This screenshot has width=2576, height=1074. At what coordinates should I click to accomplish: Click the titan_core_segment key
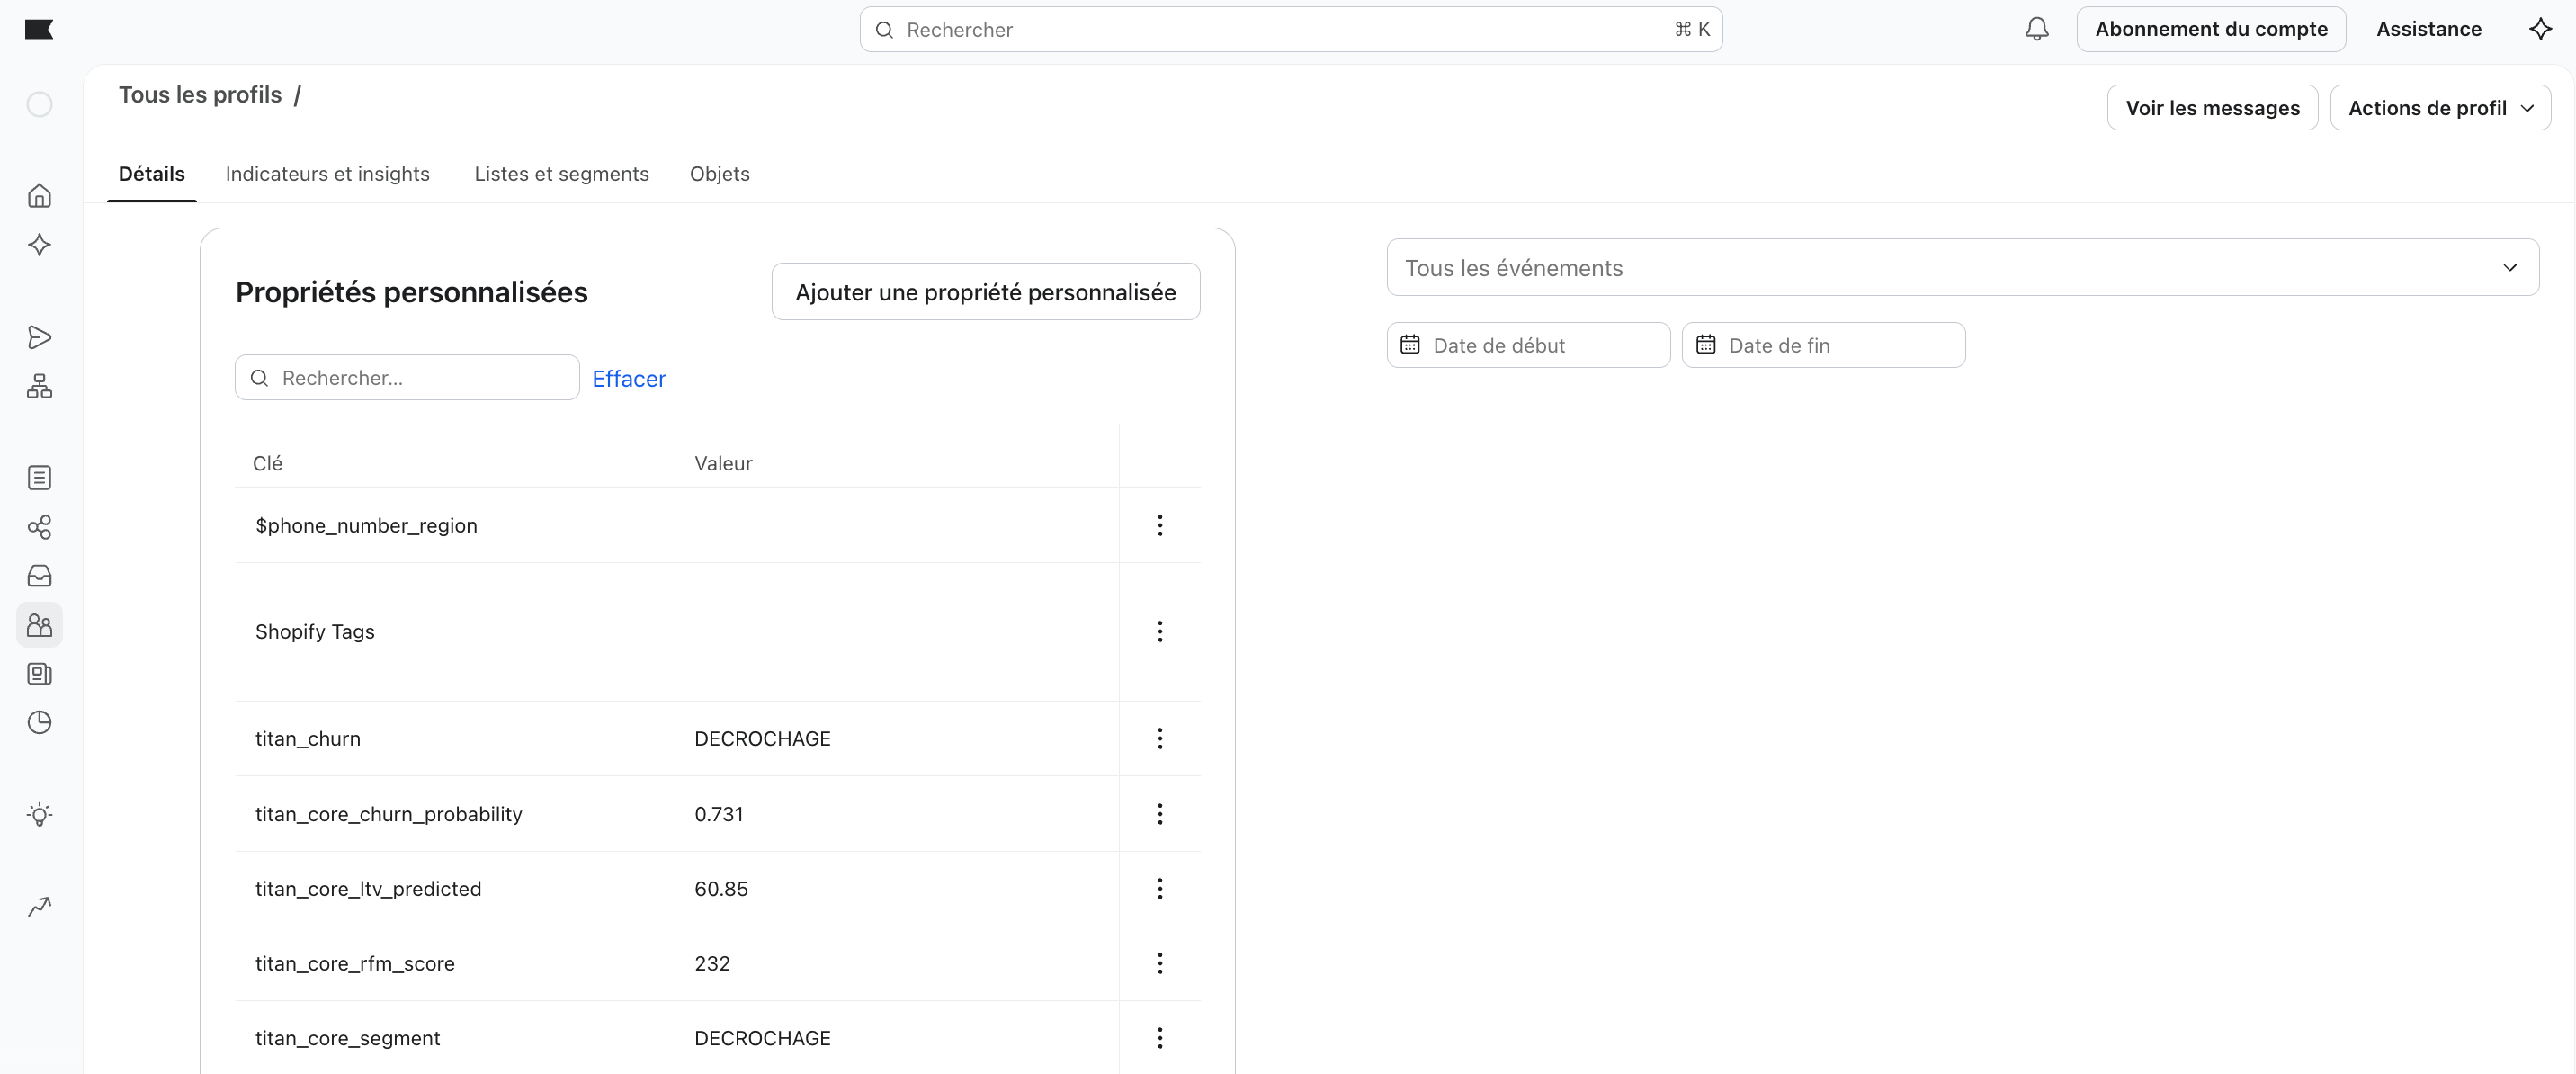pyautogui.click(x=347, y=1038)
